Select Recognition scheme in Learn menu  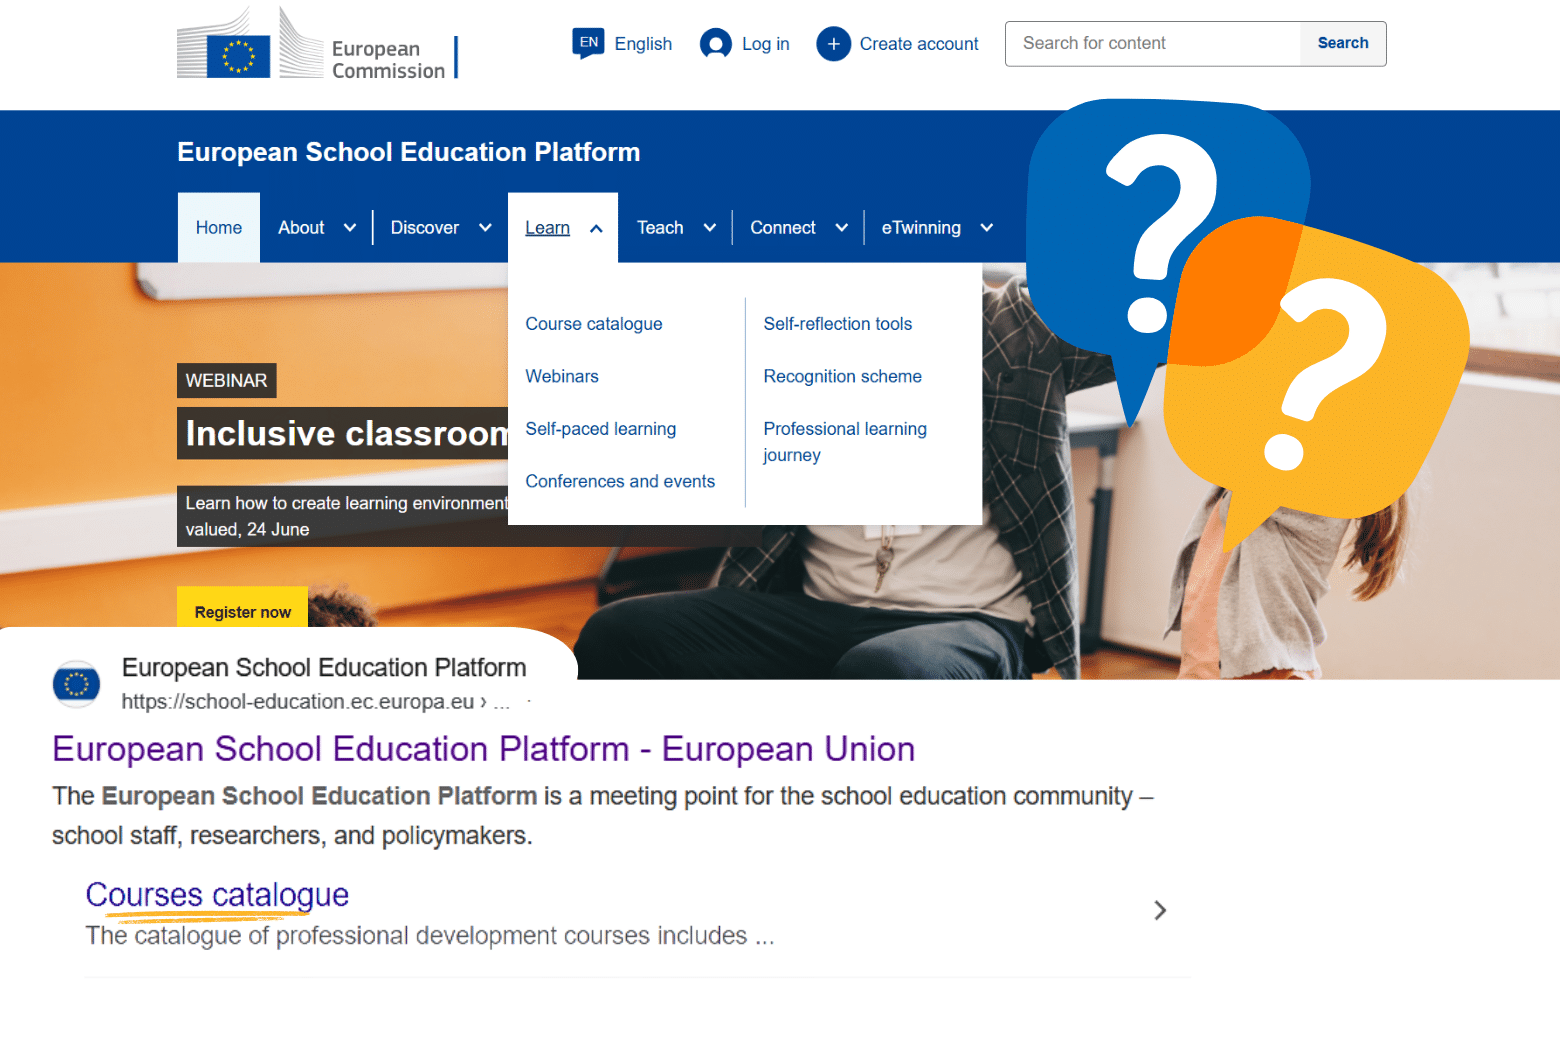(x=843, y=376)
